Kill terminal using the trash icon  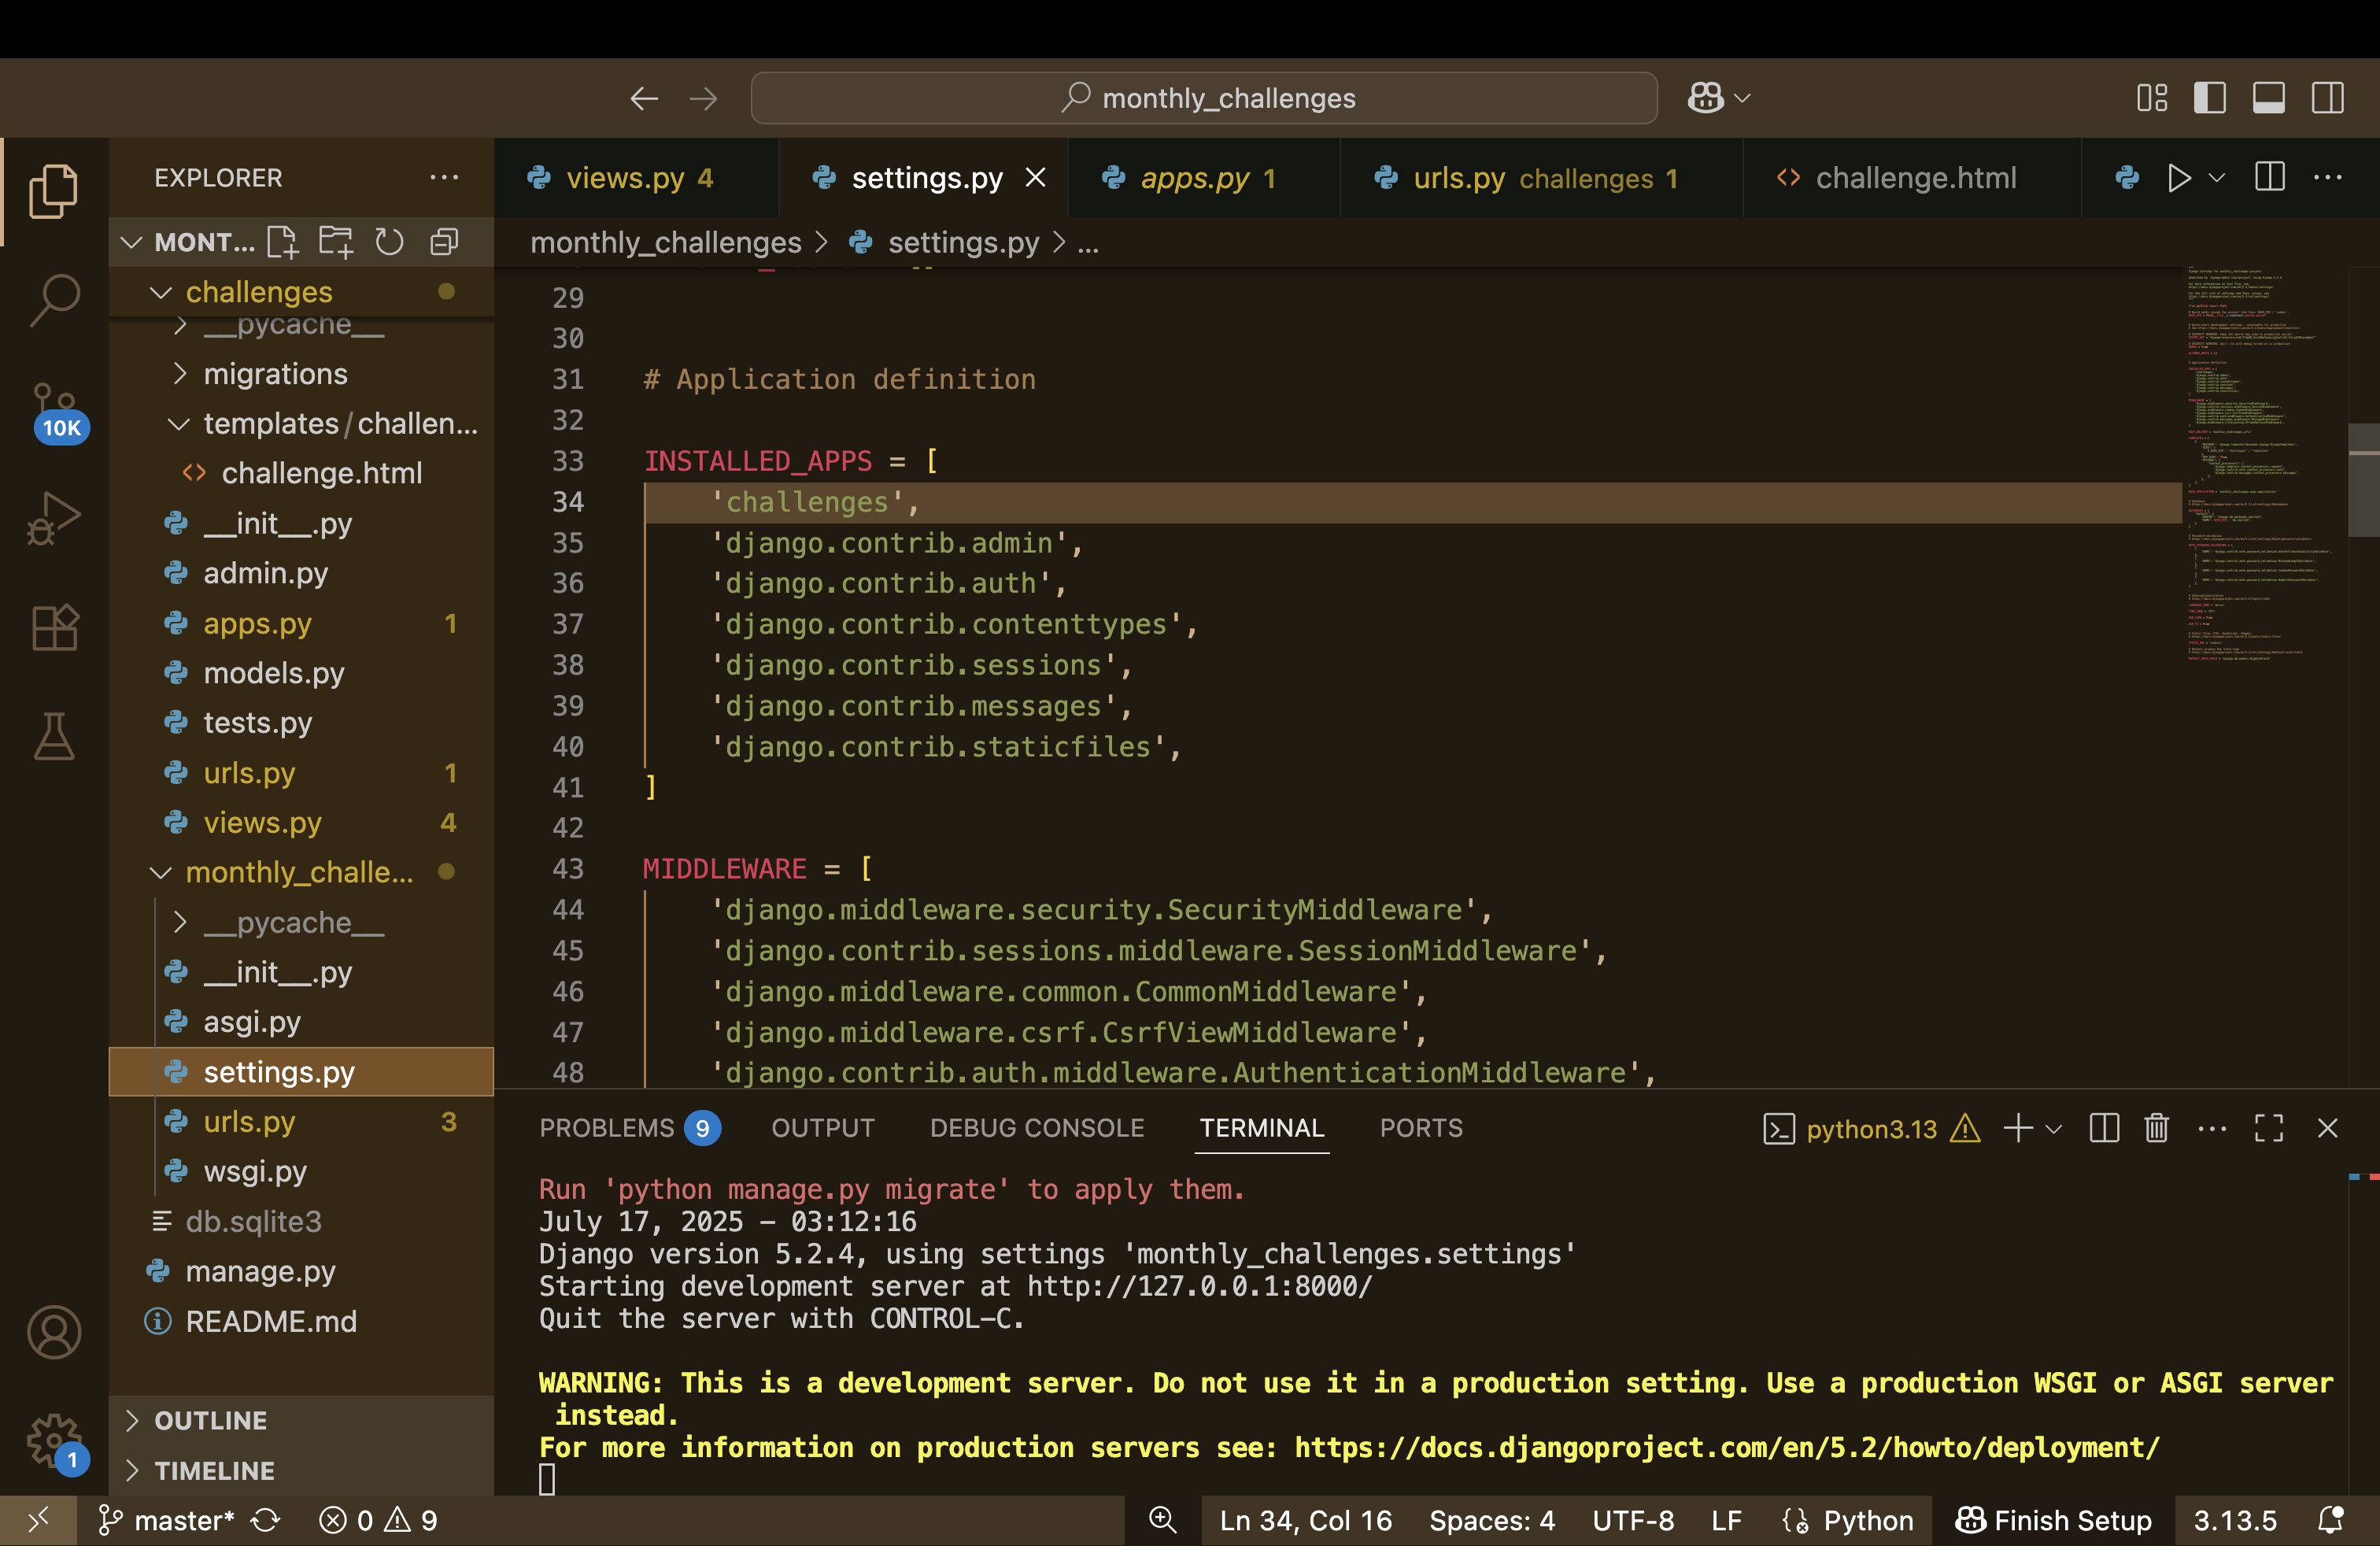pyautogui.click(x=2156, y=1128)
